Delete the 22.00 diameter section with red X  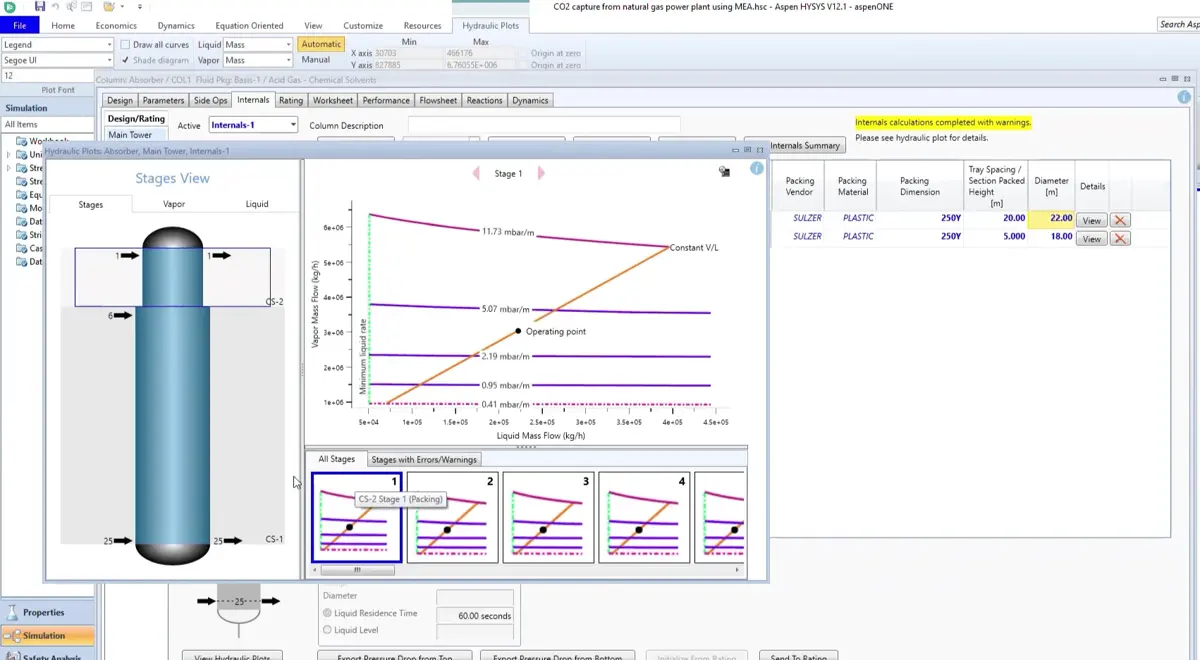[x=1120, y=220]
